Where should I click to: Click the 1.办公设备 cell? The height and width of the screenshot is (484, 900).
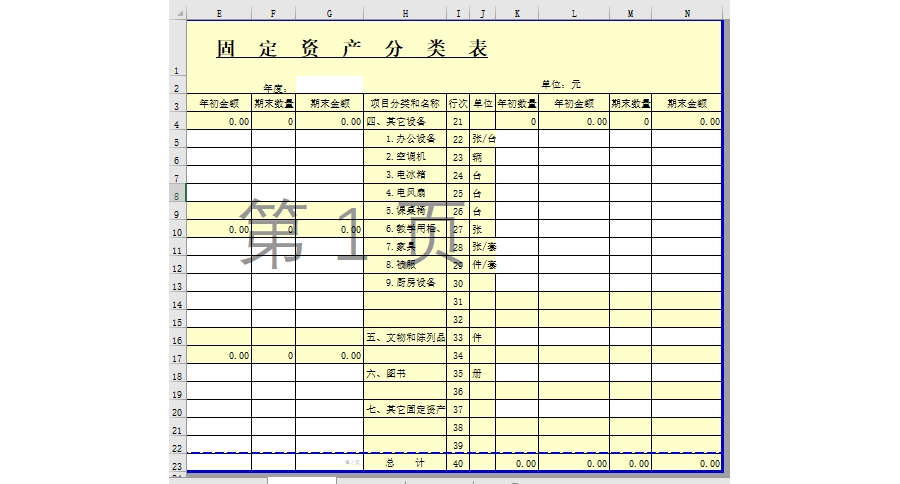point(405,139)
